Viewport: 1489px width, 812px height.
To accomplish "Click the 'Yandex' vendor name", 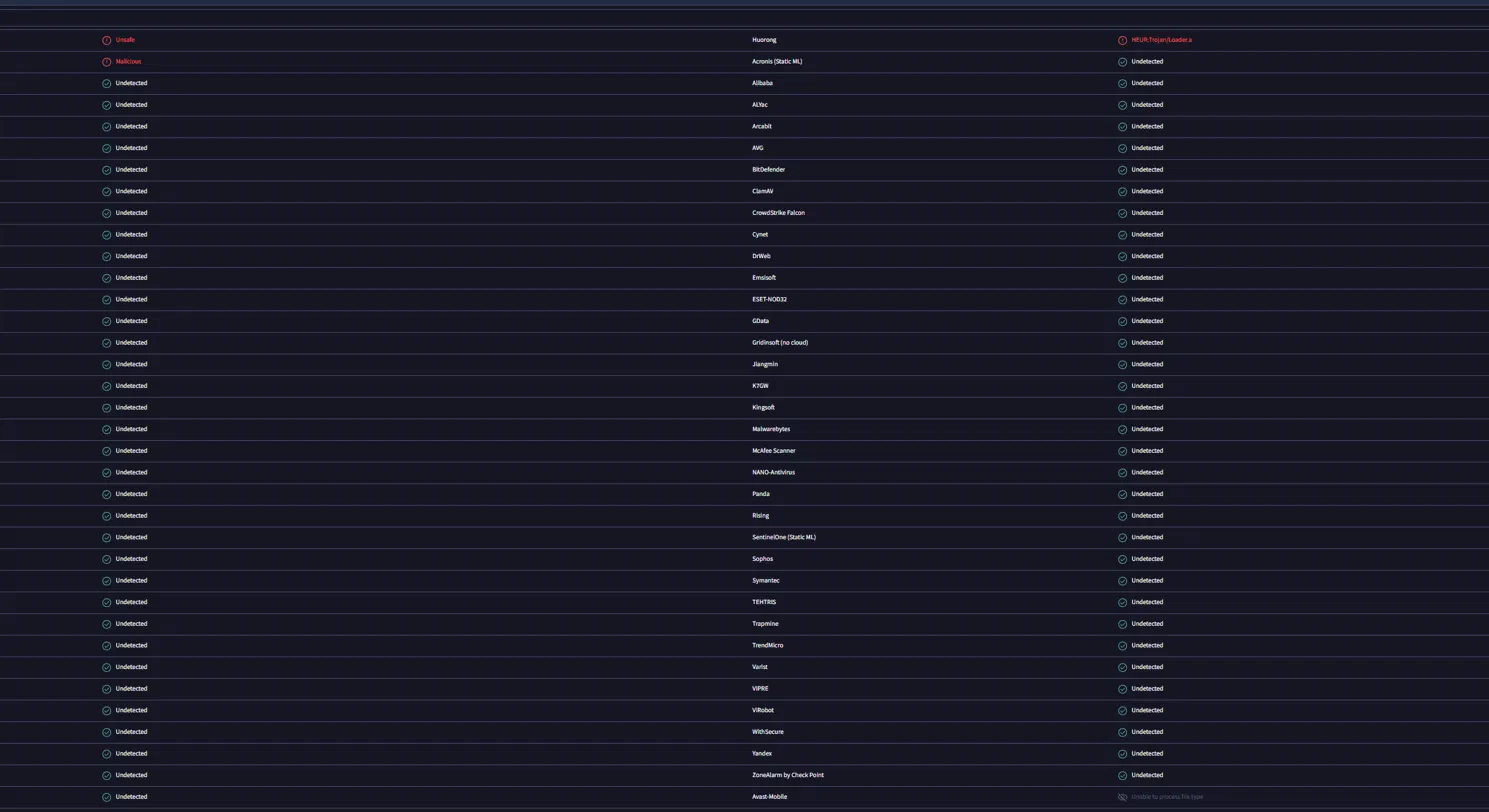I will (762, 754).
